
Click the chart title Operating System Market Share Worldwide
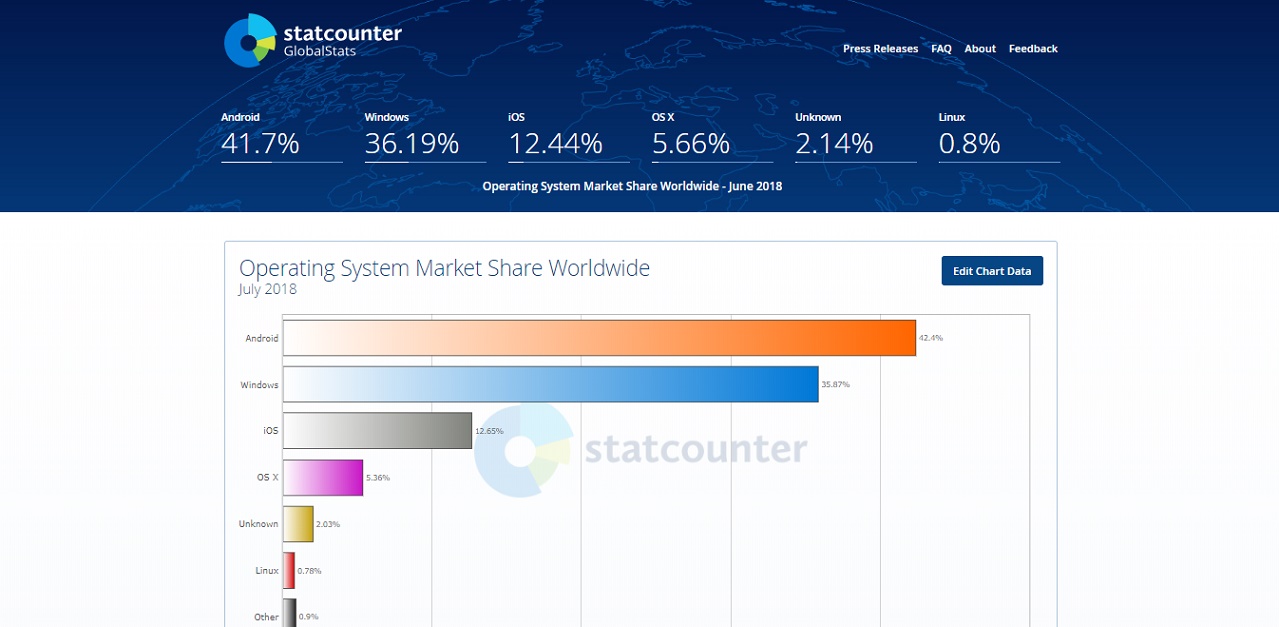(x=445, y=268)
